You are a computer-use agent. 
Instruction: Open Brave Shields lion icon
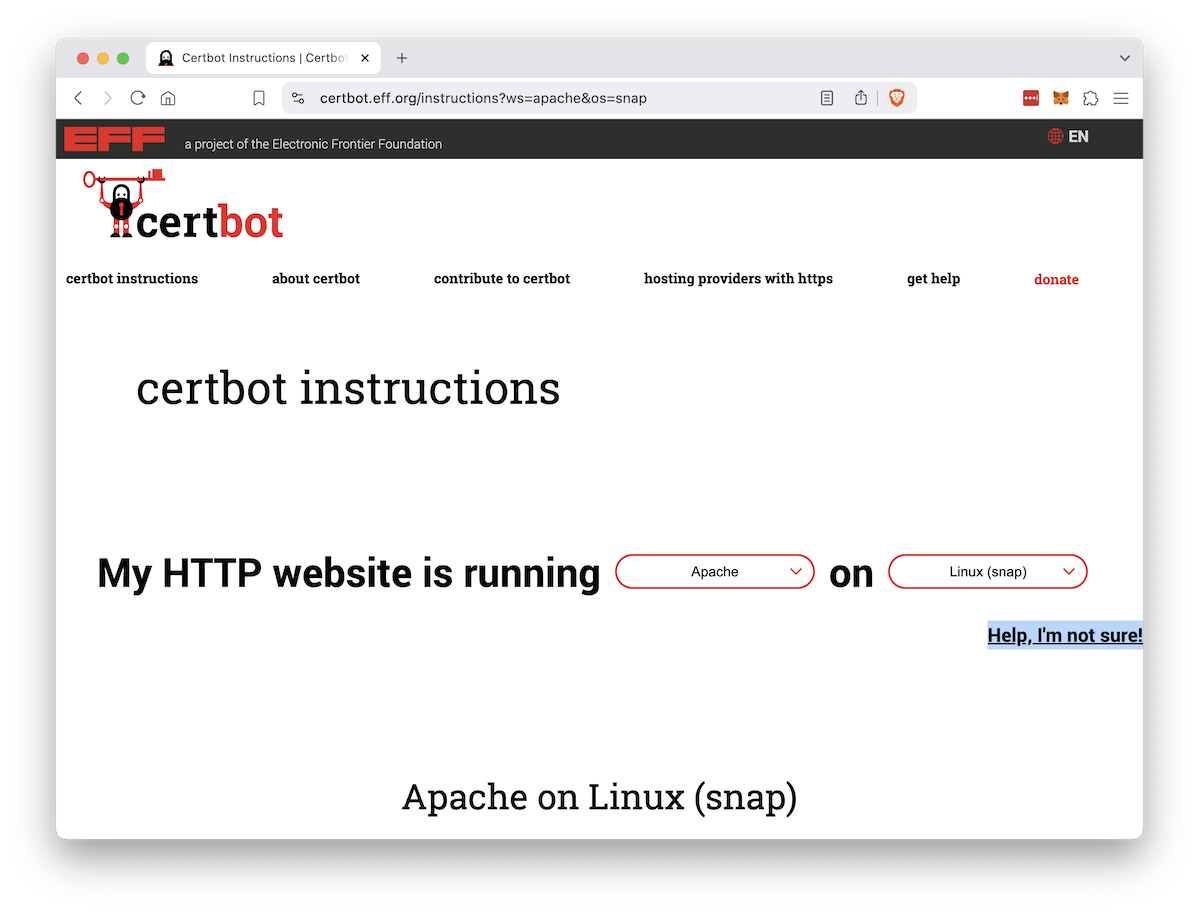(x=897, y=98)
